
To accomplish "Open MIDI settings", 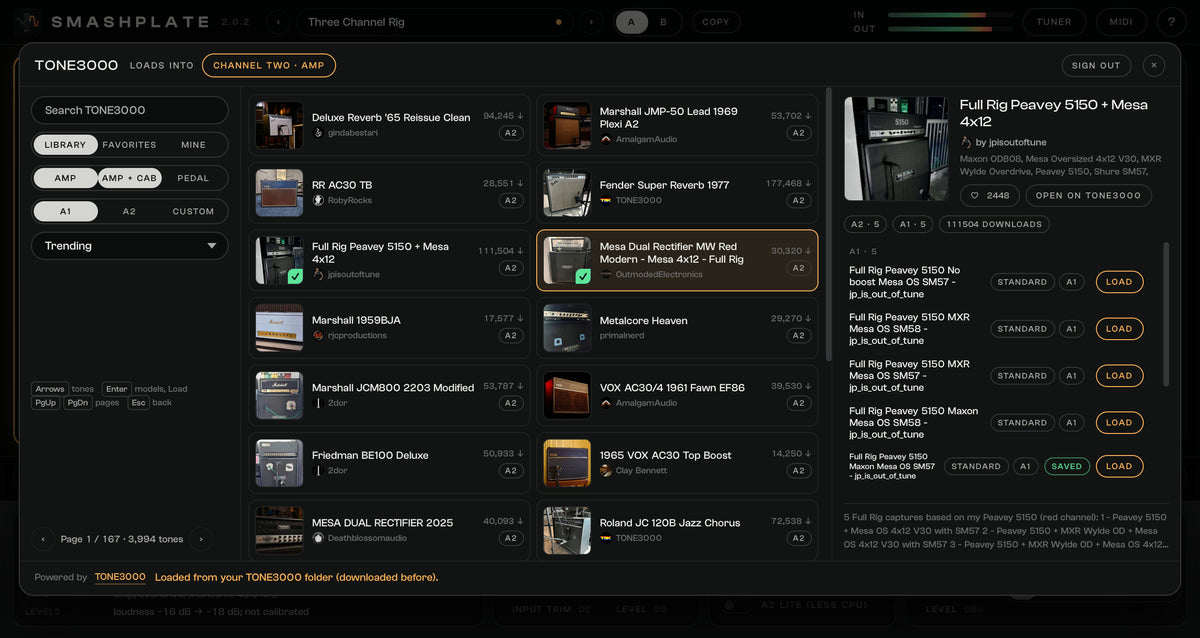I will click(x=1122, y=22).
